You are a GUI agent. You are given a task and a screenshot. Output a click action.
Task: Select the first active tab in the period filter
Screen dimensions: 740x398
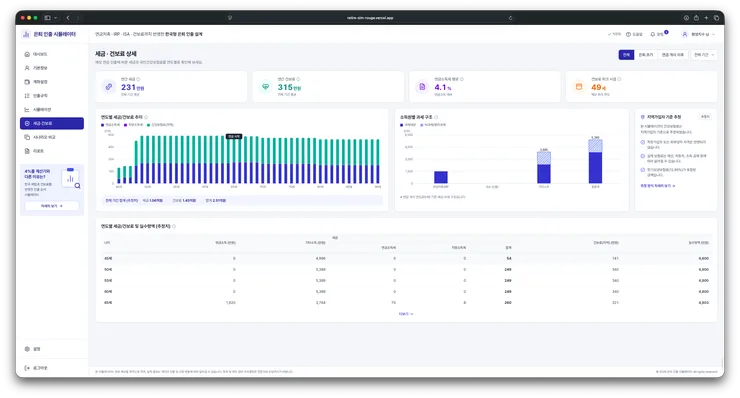click(626, 55)
